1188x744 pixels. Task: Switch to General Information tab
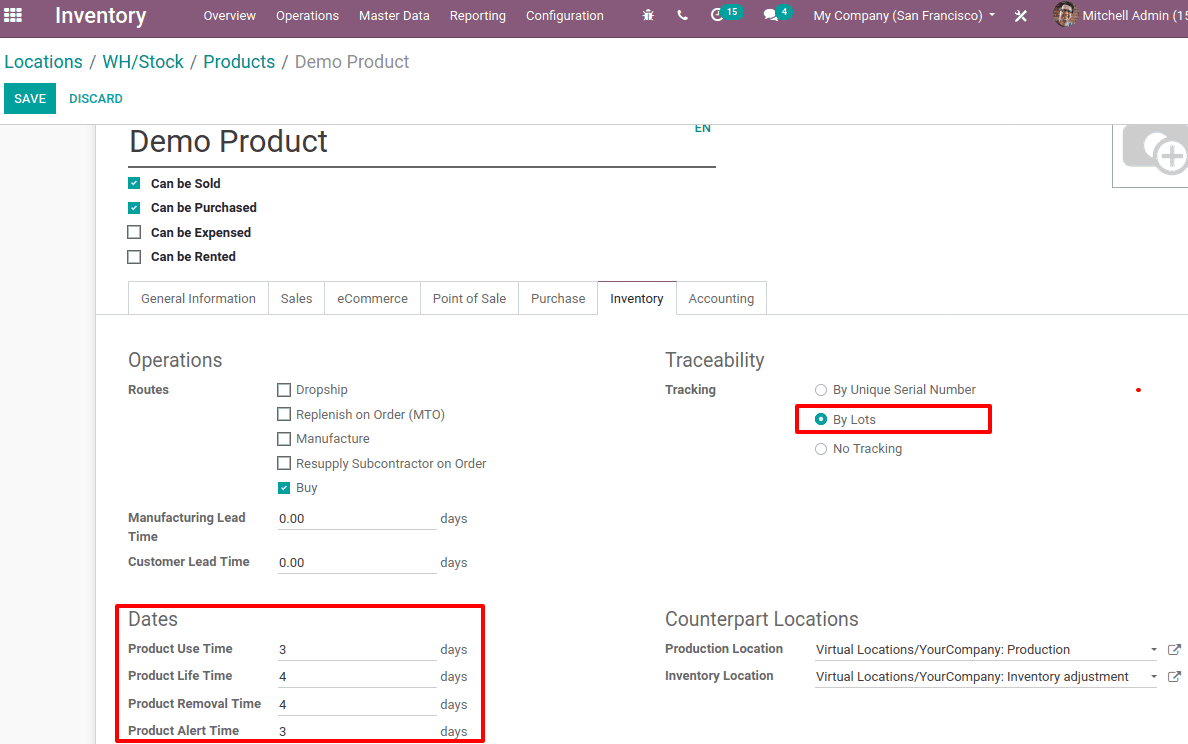199,299
